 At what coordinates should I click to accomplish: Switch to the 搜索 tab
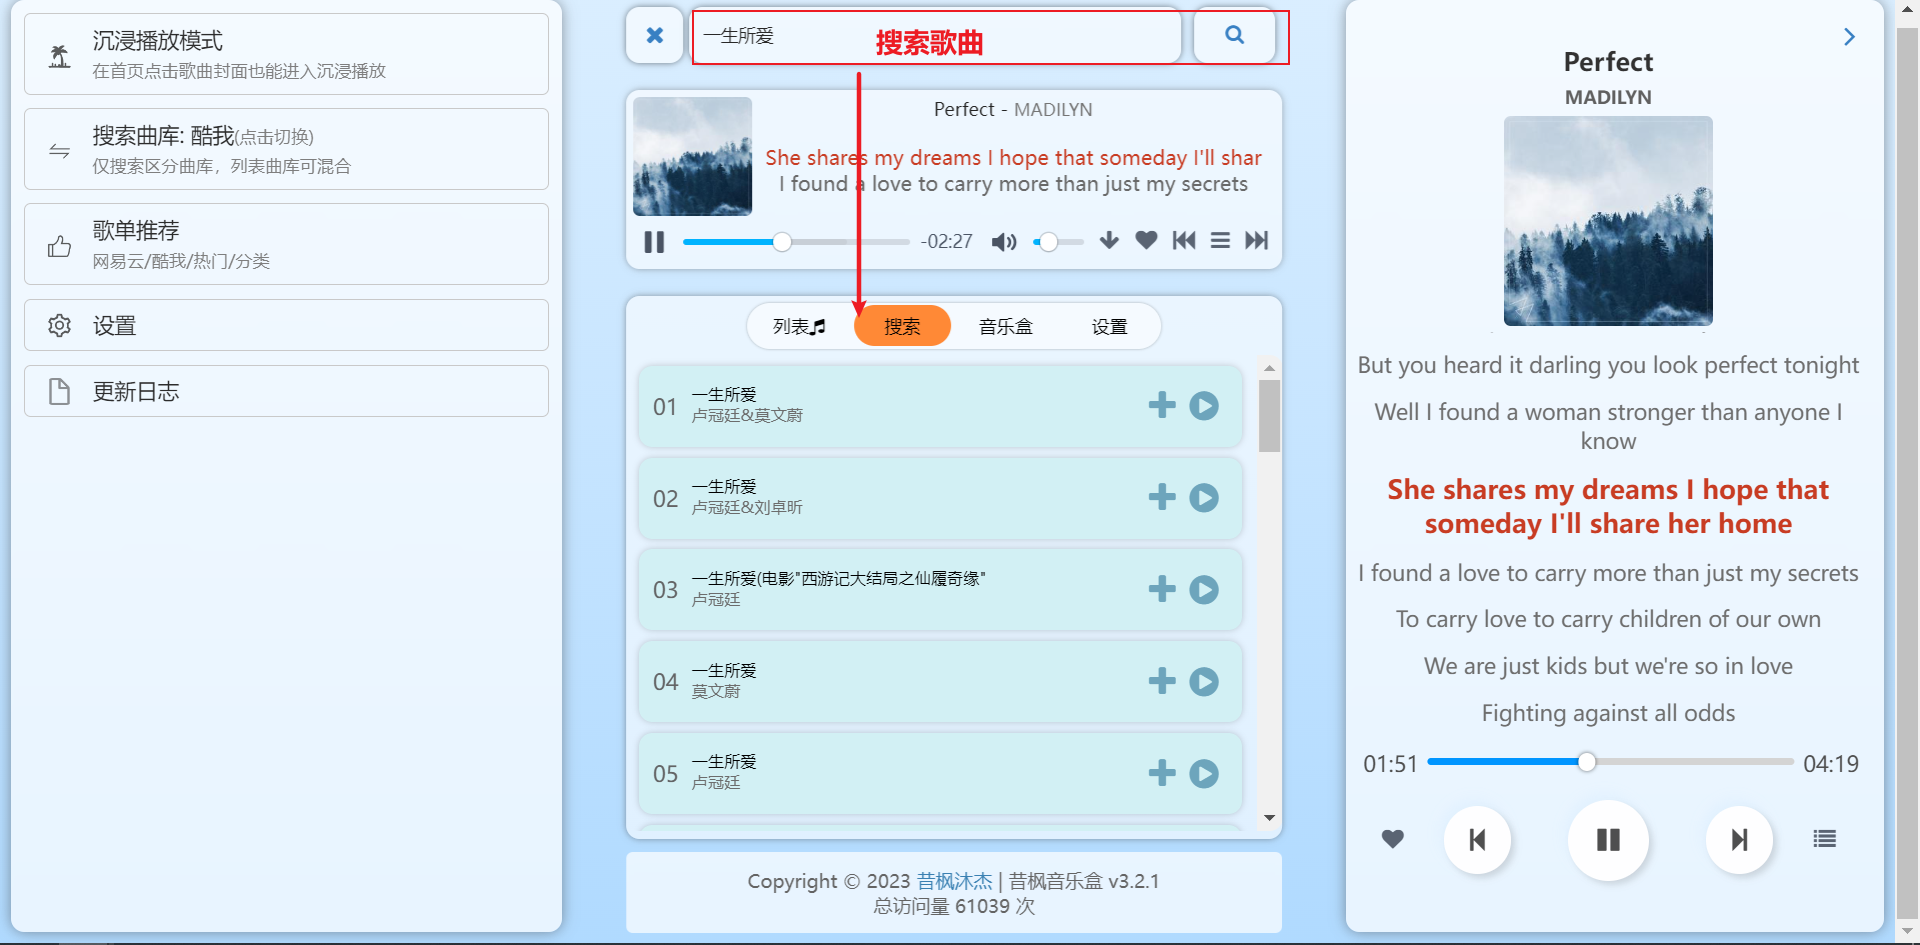pyautogui.click(x=902, y=327)
